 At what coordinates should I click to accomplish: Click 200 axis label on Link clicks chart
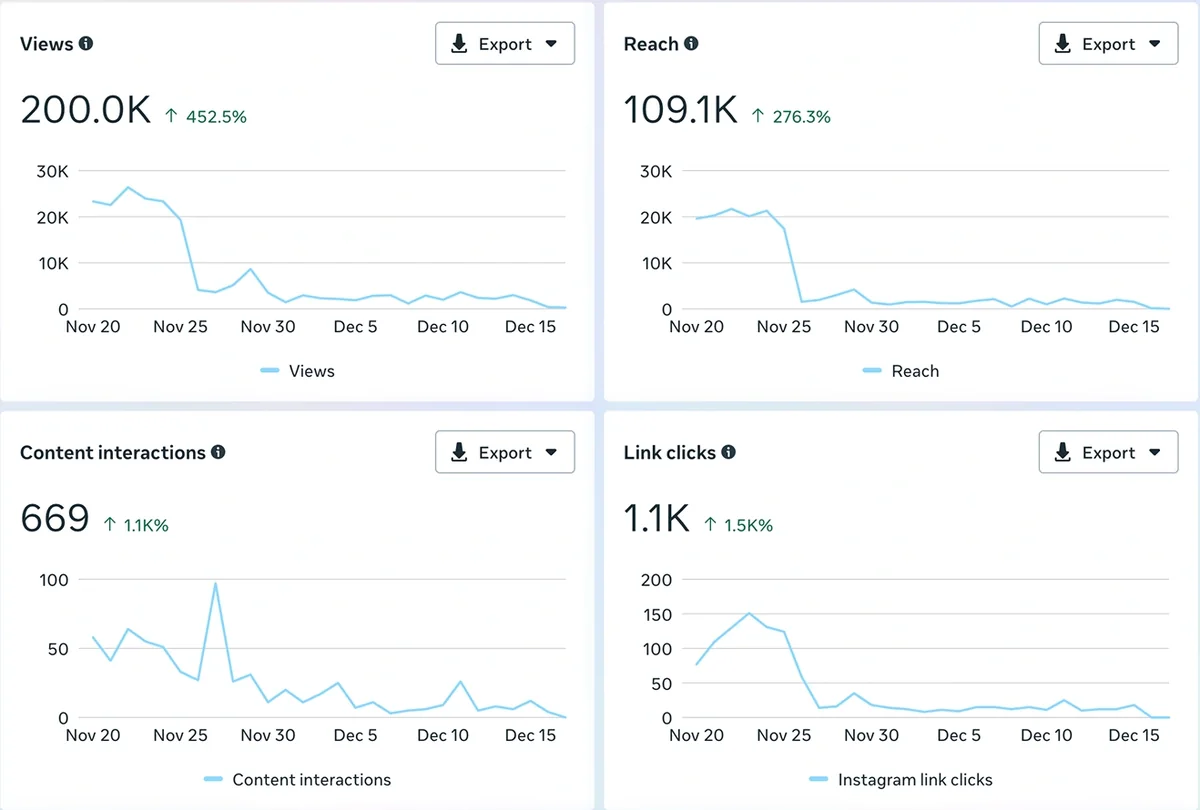(x=656, y=579)
